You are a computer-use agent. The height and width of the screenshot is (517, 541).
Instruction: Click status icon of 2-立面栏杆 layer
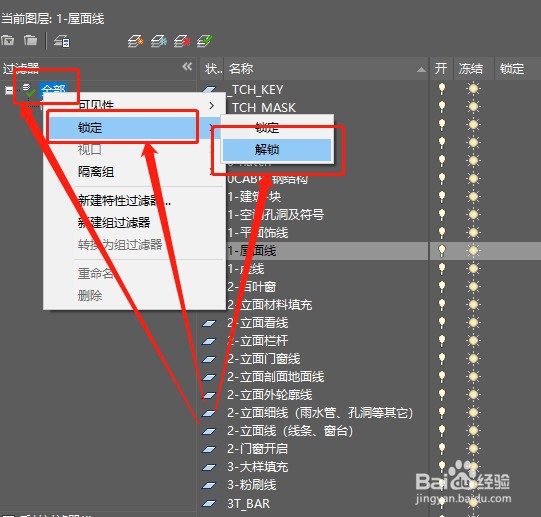(x=209, y=341)
